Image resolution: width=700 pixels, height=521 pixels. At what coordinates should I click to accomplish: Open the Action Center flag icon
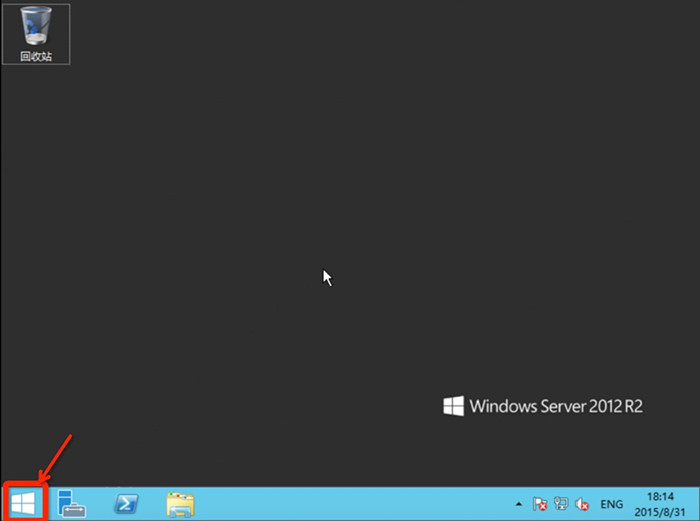(x=540, y=504)
